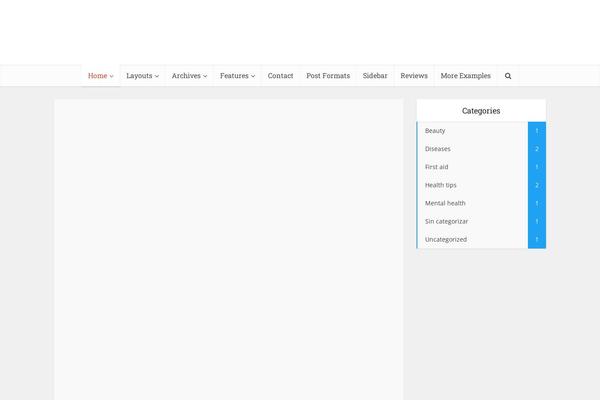The height and width of the screenshot is (400, 600).
Task: Click the post count badge for Diseases
Action: click(537, 149)
